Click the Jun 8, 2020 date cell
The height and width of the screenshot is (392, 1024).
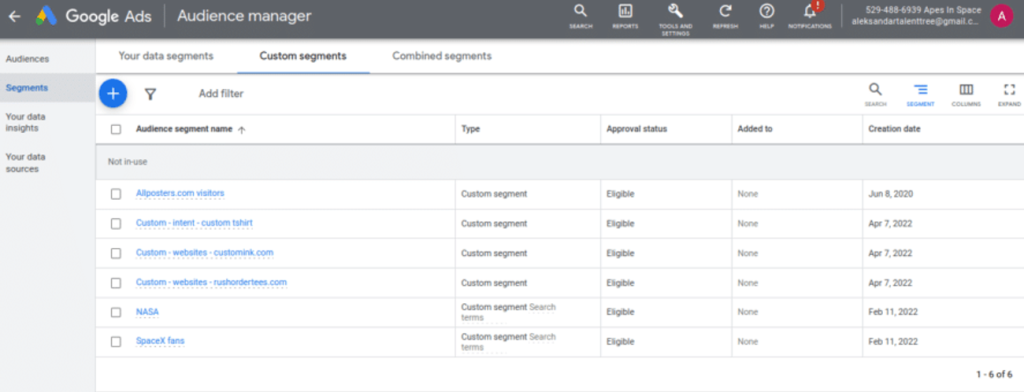point(890,194)
